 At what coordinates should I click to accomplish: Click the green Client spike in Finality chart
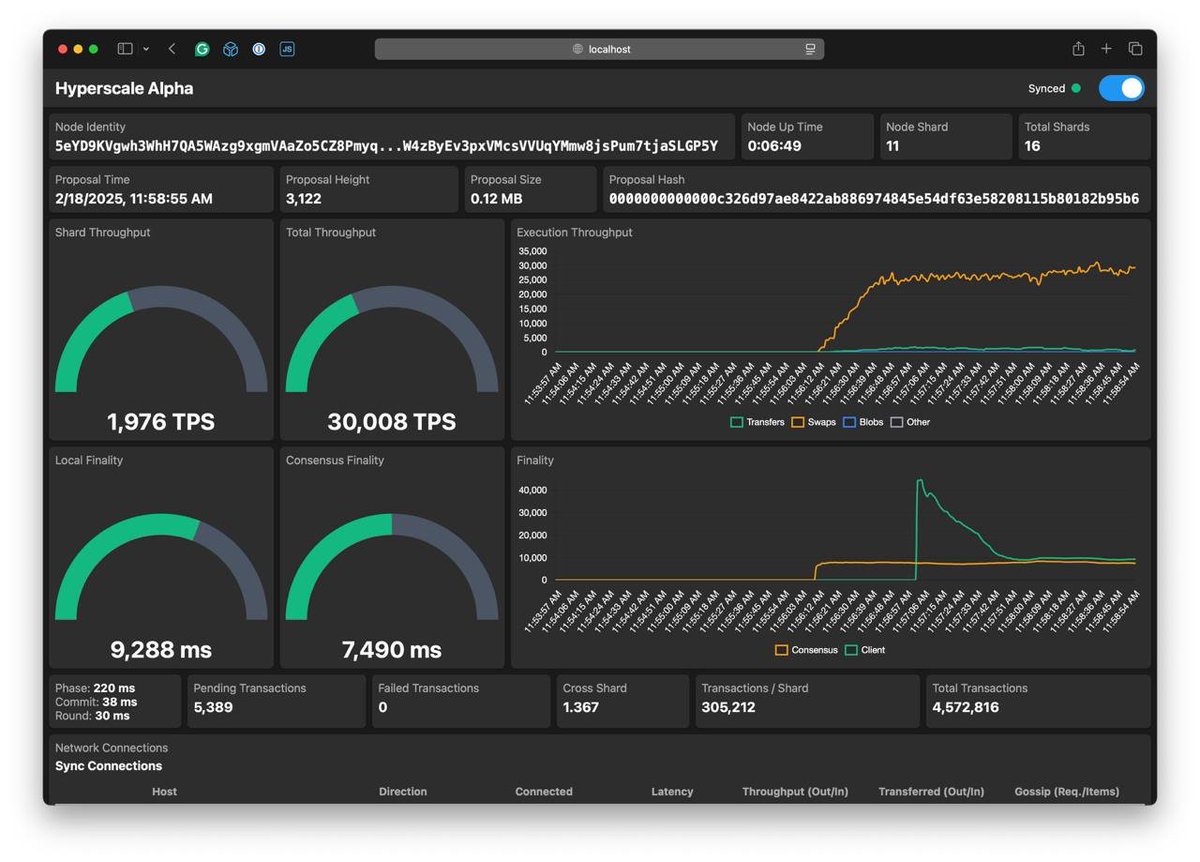tap(920, 483)
